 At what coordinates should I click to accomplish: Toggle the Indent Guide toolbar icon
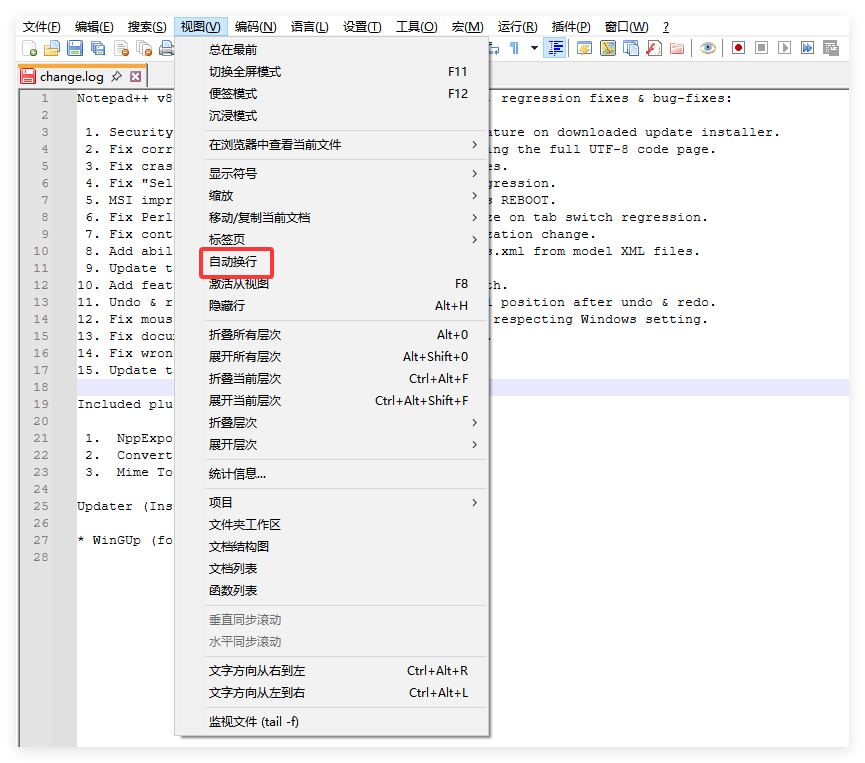[x=555, y=49]
